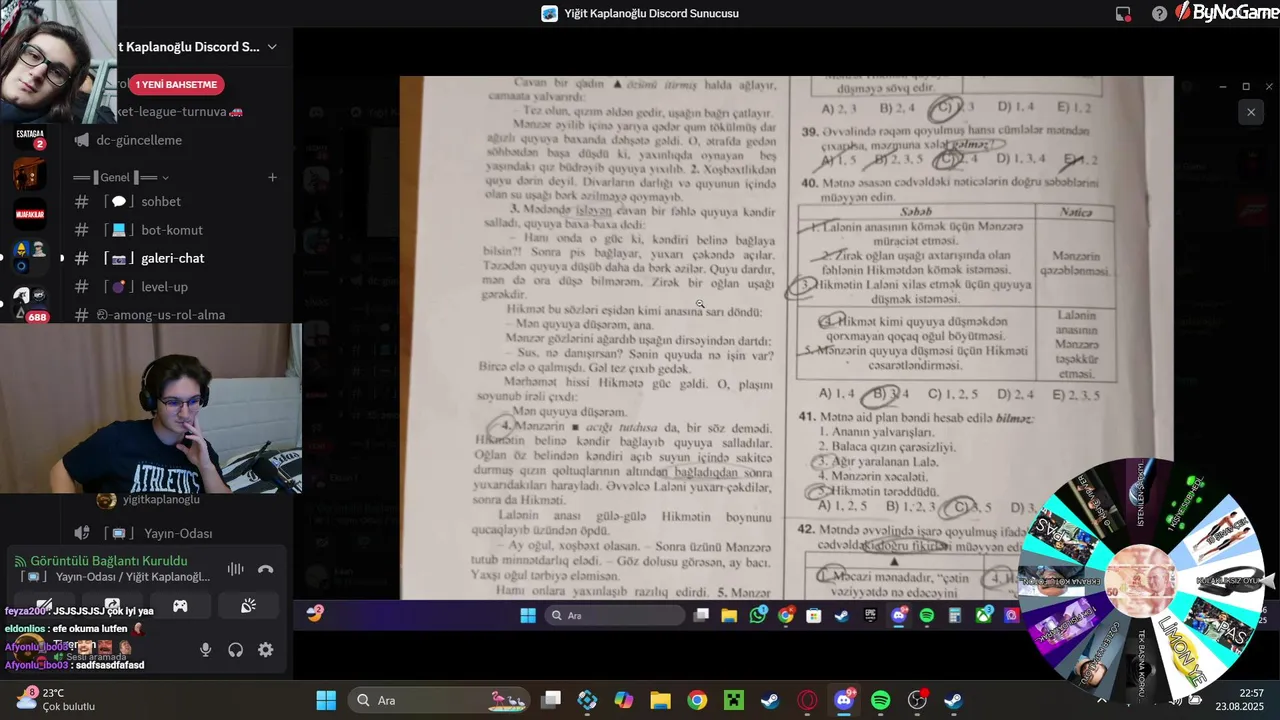Image resolution: width=1280 pixels, height=720 pixels.
Task: Disconnect from the voice call
Action: [265, 569]
